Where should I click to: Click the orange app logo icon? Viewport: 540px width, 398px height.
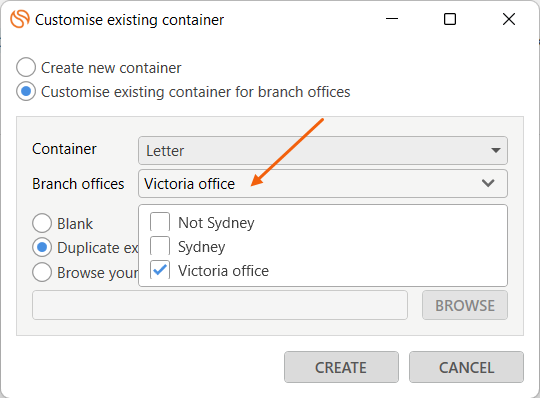pyautogui.click(x=20, y=19)
